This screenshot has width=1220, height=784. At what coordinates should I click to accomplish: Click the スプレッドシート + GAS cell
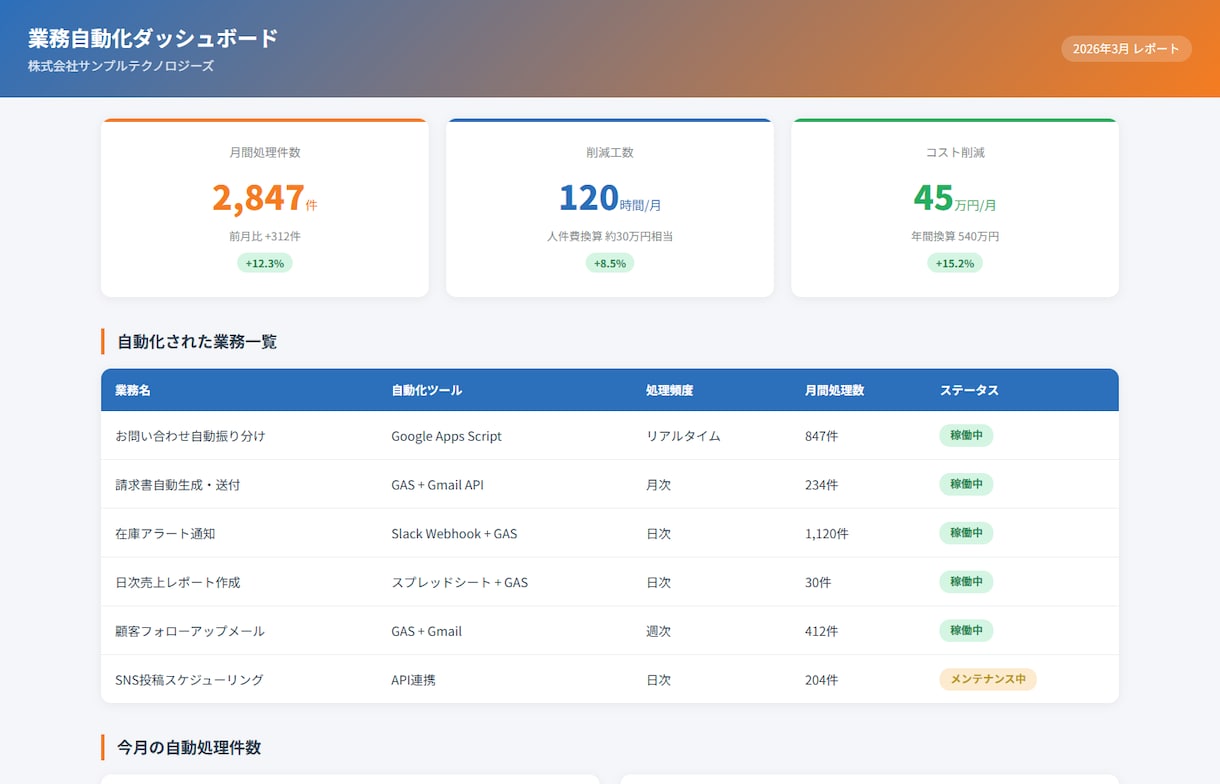tap(460, 582)
